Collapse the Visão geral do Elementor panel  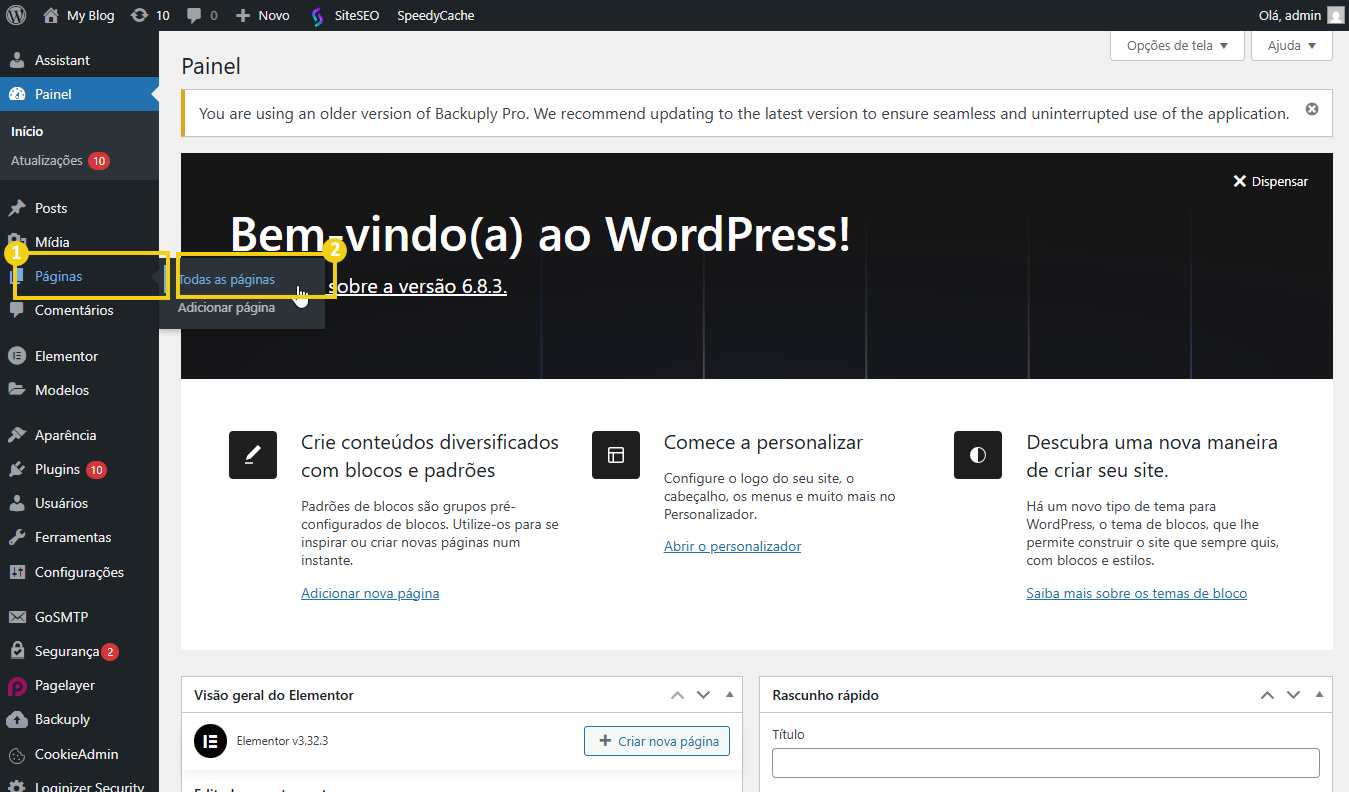730,695
